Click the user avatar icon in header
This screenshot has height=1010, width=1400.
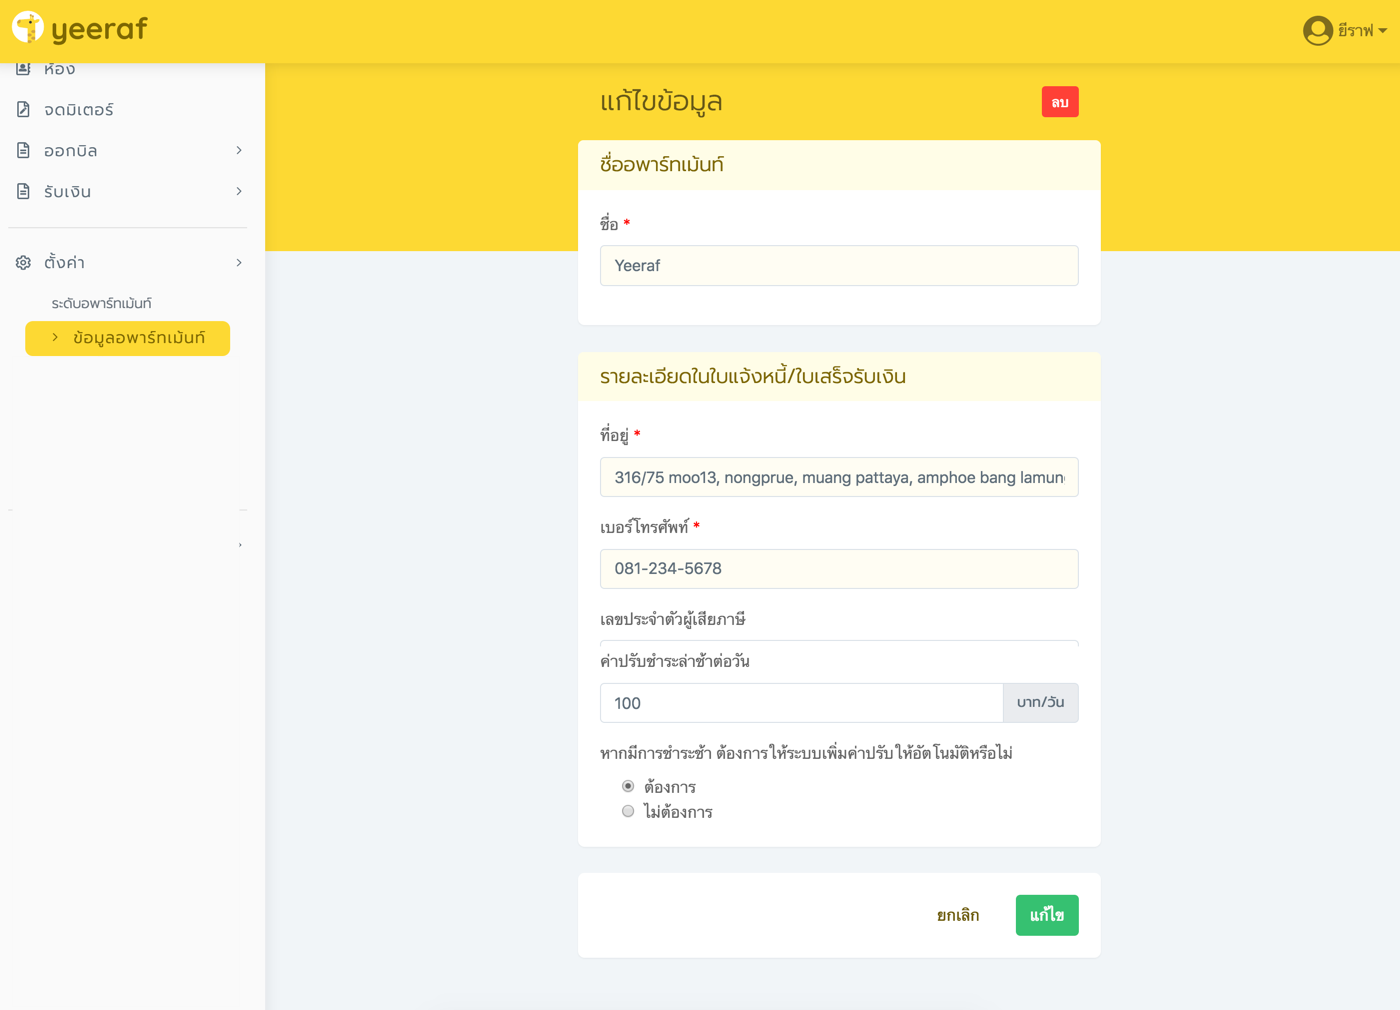[1318, 31]
